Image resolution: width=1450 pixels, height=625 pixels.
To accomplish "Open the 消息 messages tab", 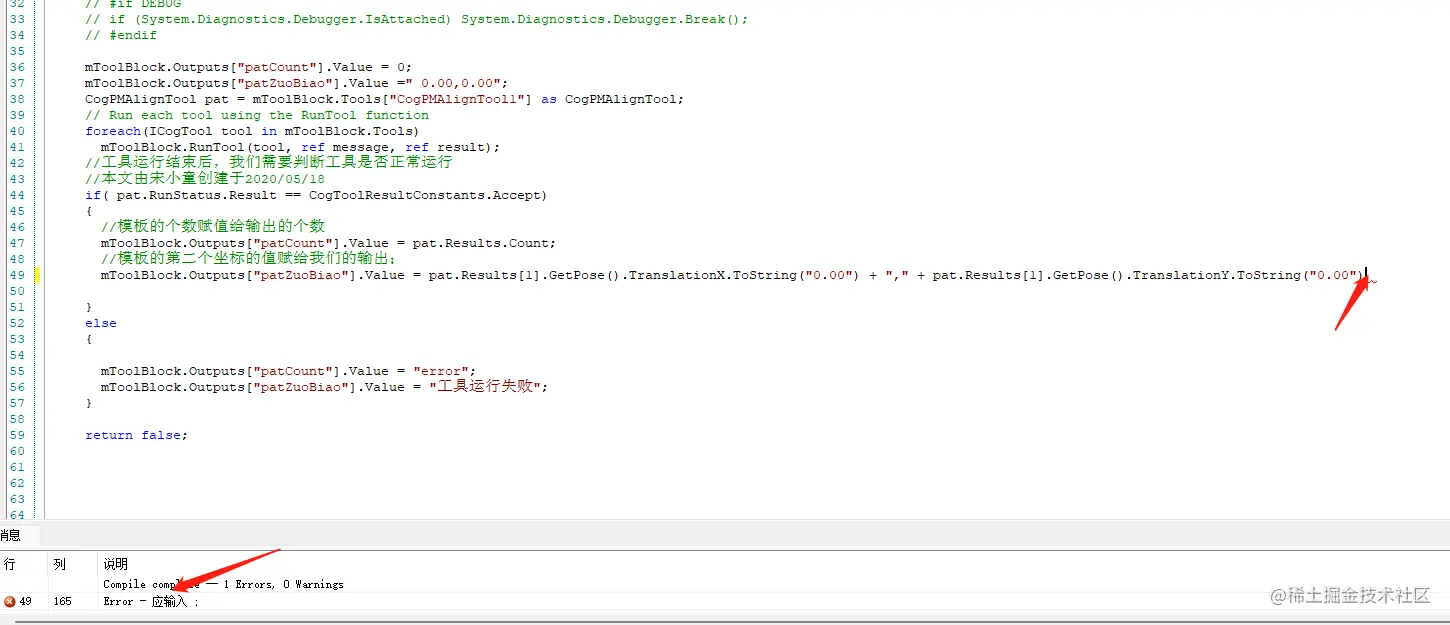I will [x=10, y=535].
